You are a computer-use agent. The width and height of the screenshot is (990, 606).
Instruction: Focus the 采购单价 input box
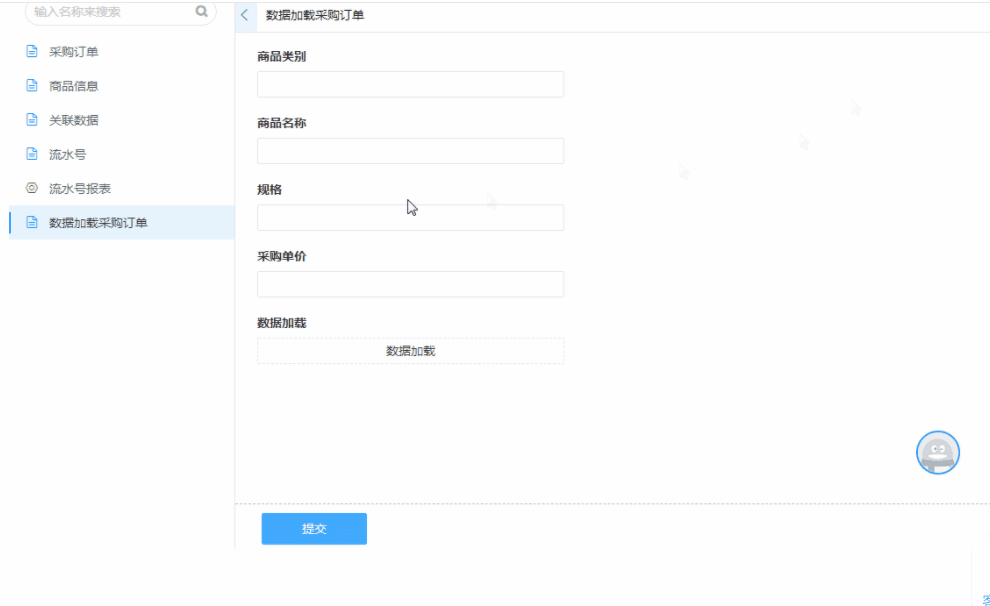pos(410,284)
